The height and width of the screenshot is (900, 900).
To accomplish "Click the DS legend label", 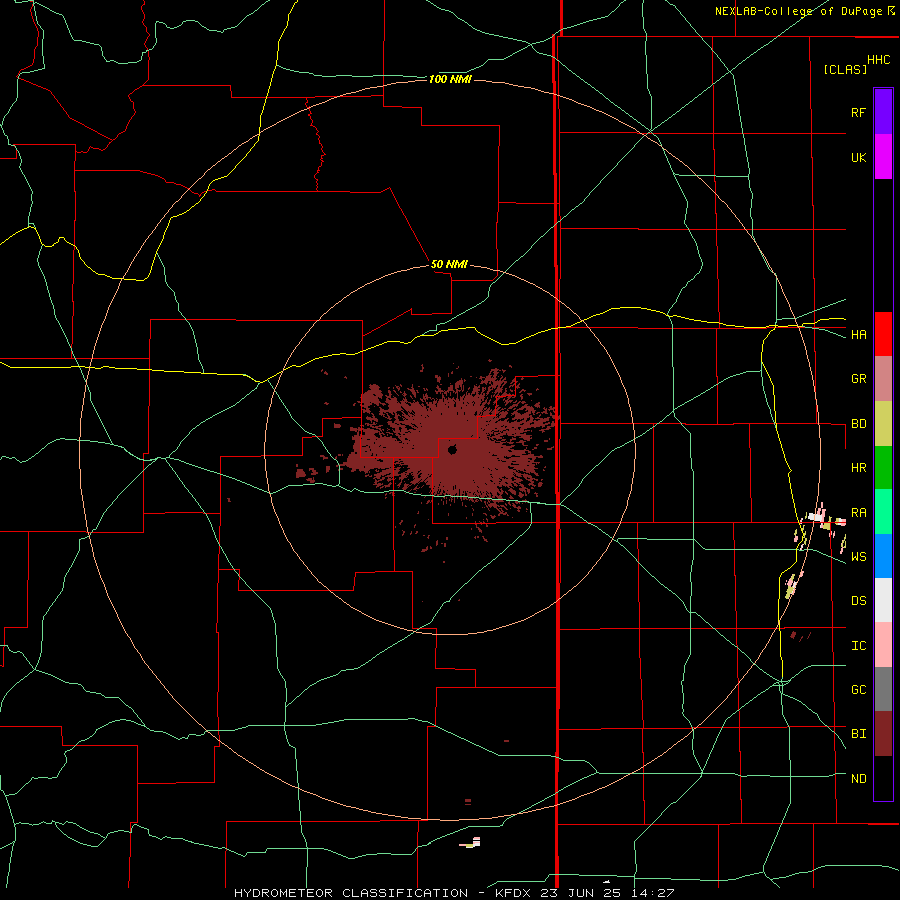I will tap(858, 600).
